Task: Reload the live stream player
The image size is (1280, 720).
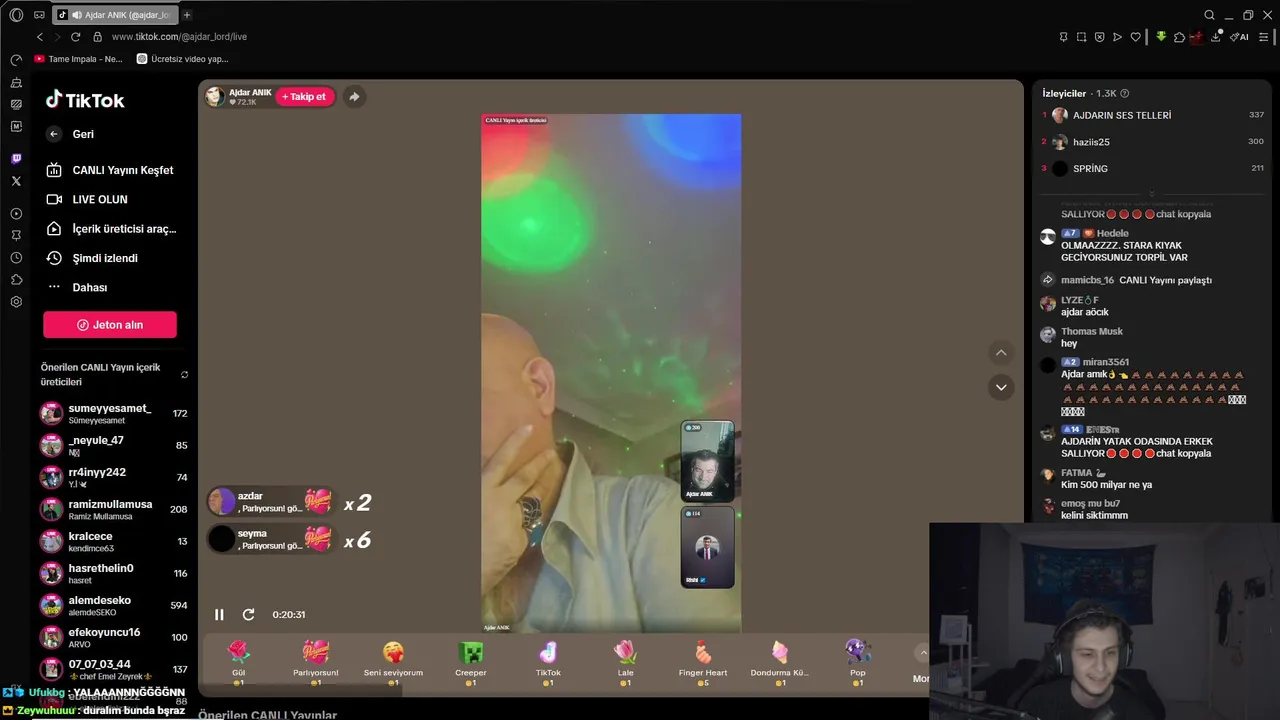Action: click(249, 615)
